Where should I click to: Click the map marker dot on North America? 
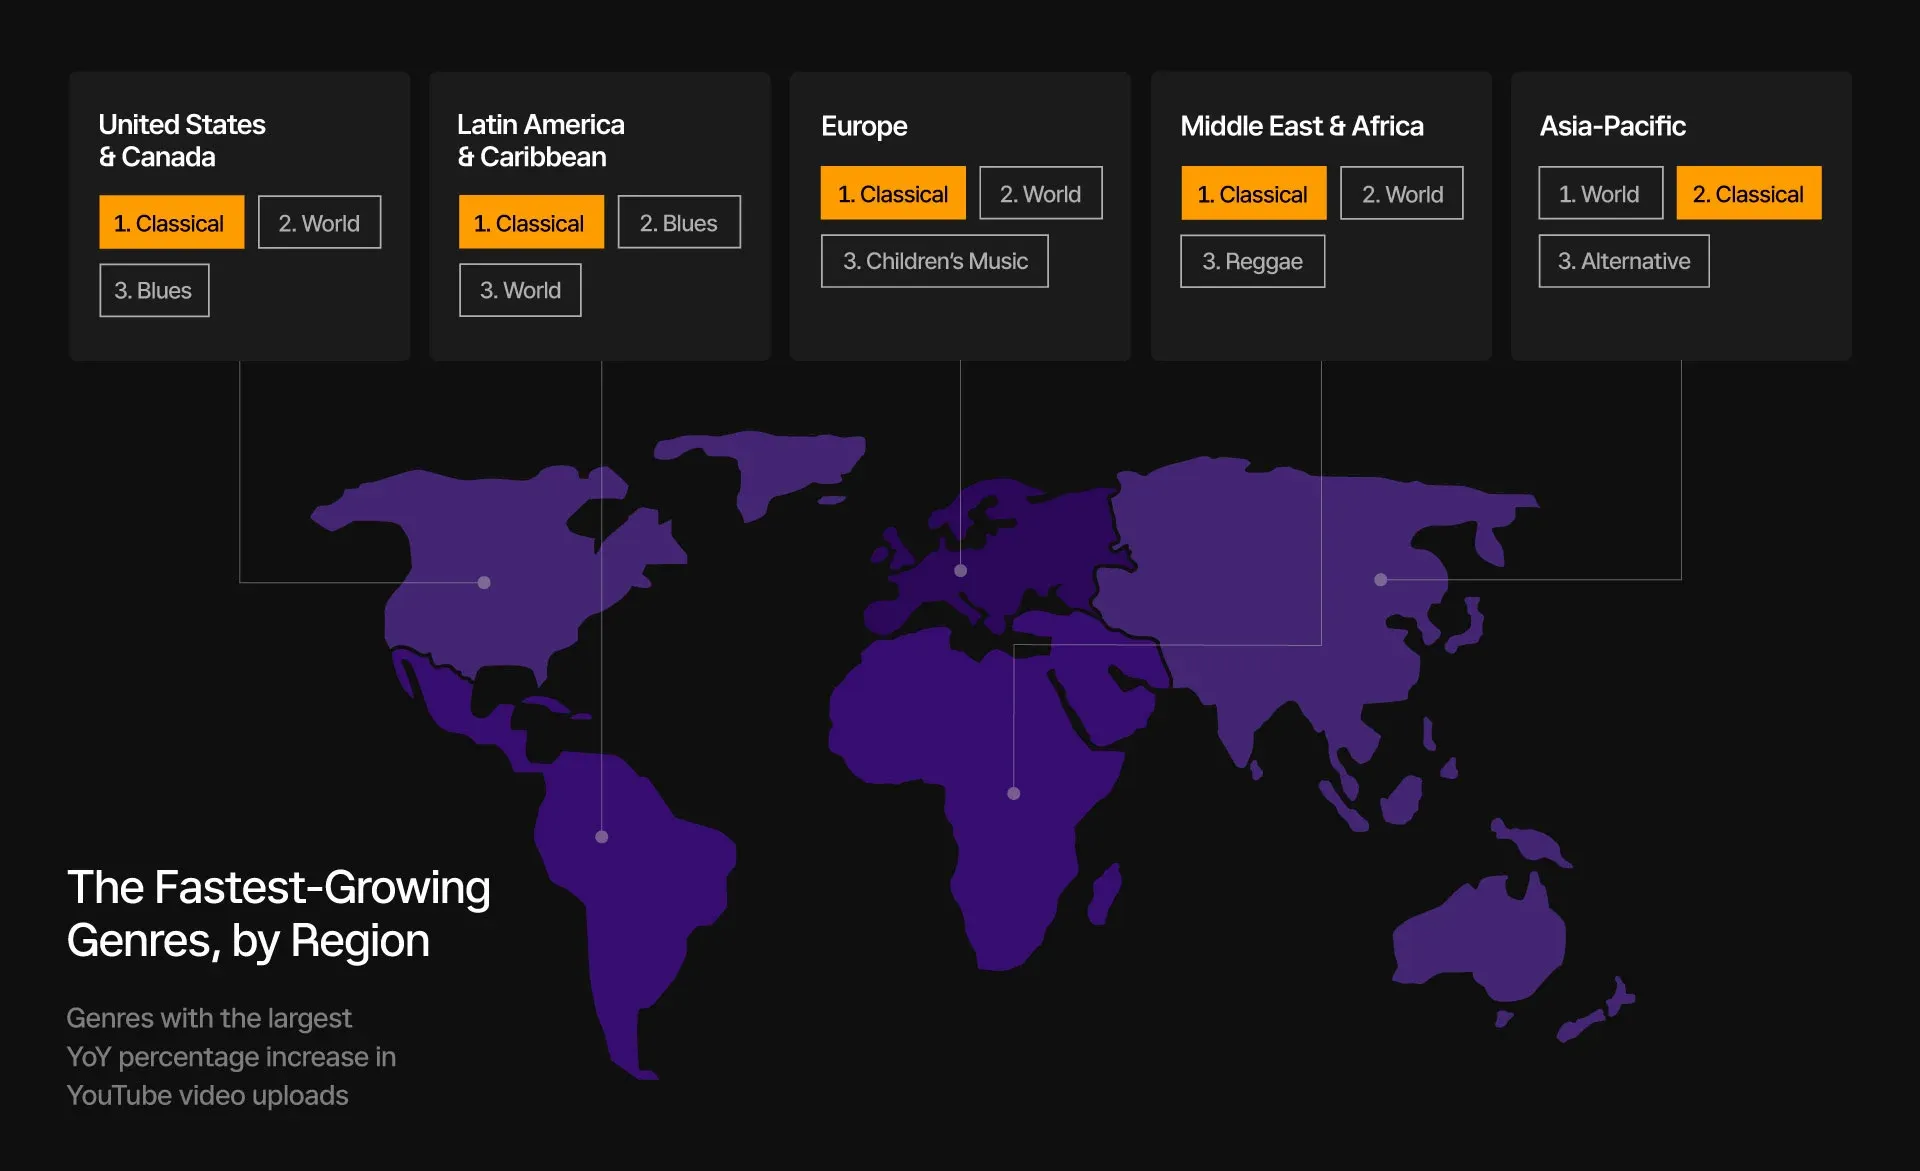[484, 582]
